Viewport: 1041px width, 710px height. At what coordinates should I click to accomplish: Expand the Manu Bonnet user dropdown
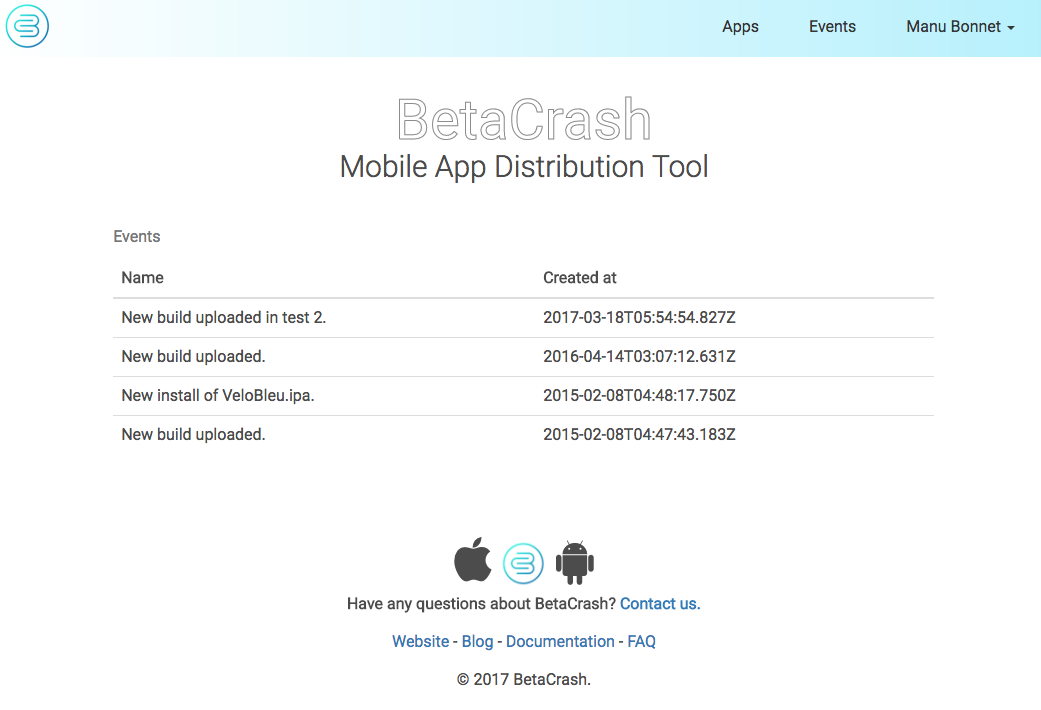[x=960, y=27]
